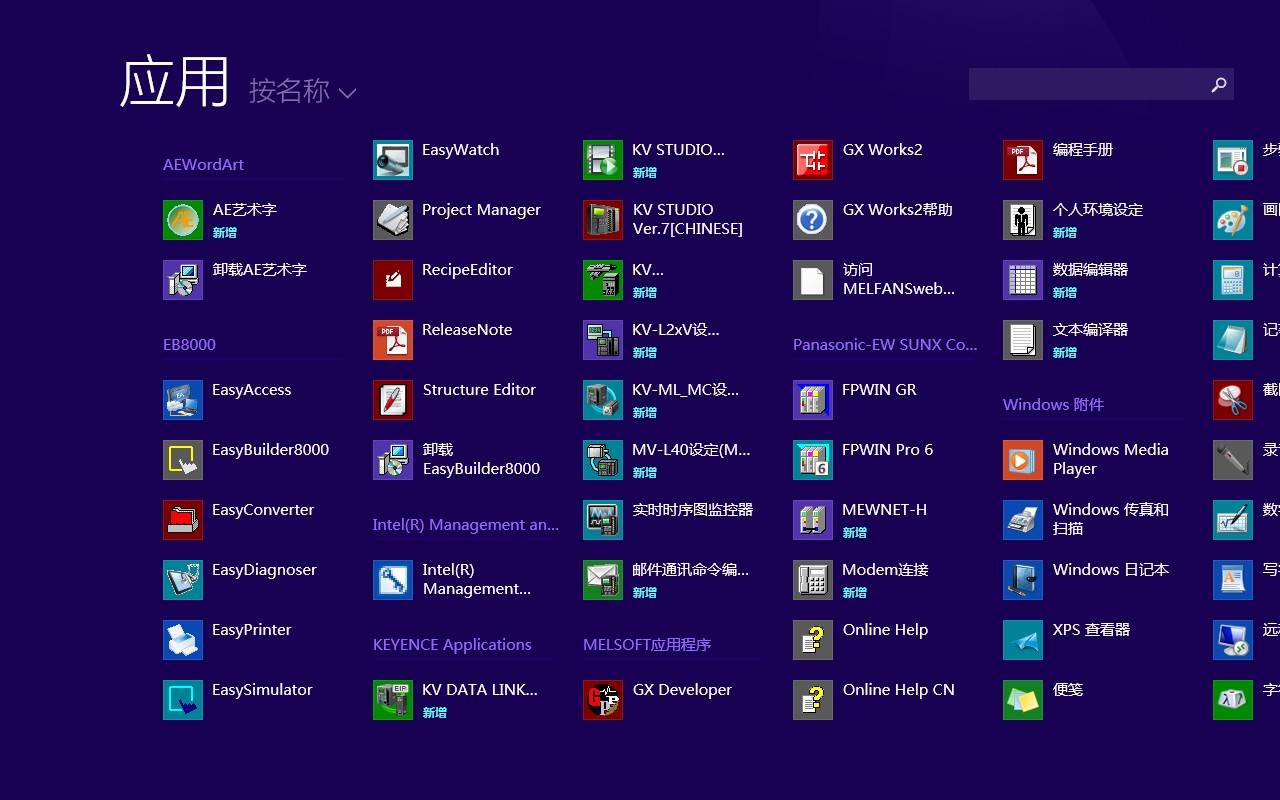Click the KEYENCE Applications group header
This screenshot has width=1280, height=800.
pos(452,645)
